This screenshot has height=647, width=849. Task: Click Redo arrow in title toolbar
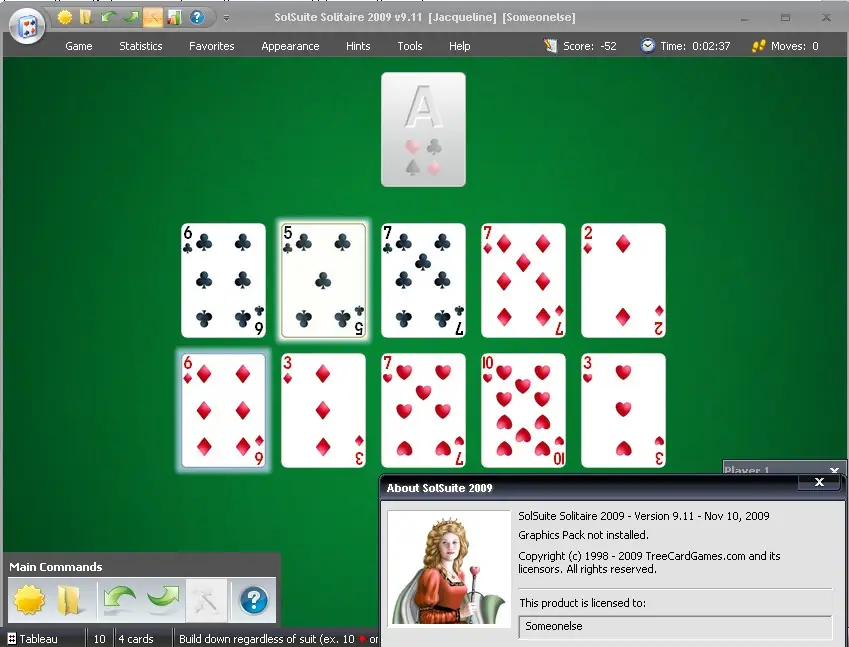click(130, 17)
